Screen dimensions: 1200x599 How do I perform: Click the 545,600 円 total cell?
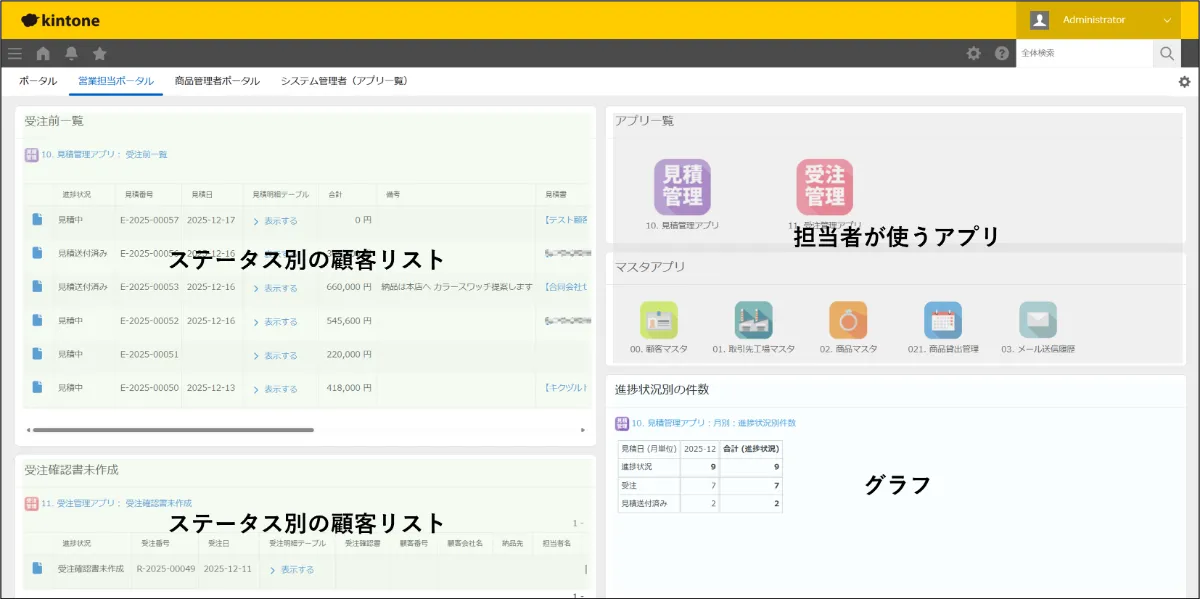tap(349, 321)
